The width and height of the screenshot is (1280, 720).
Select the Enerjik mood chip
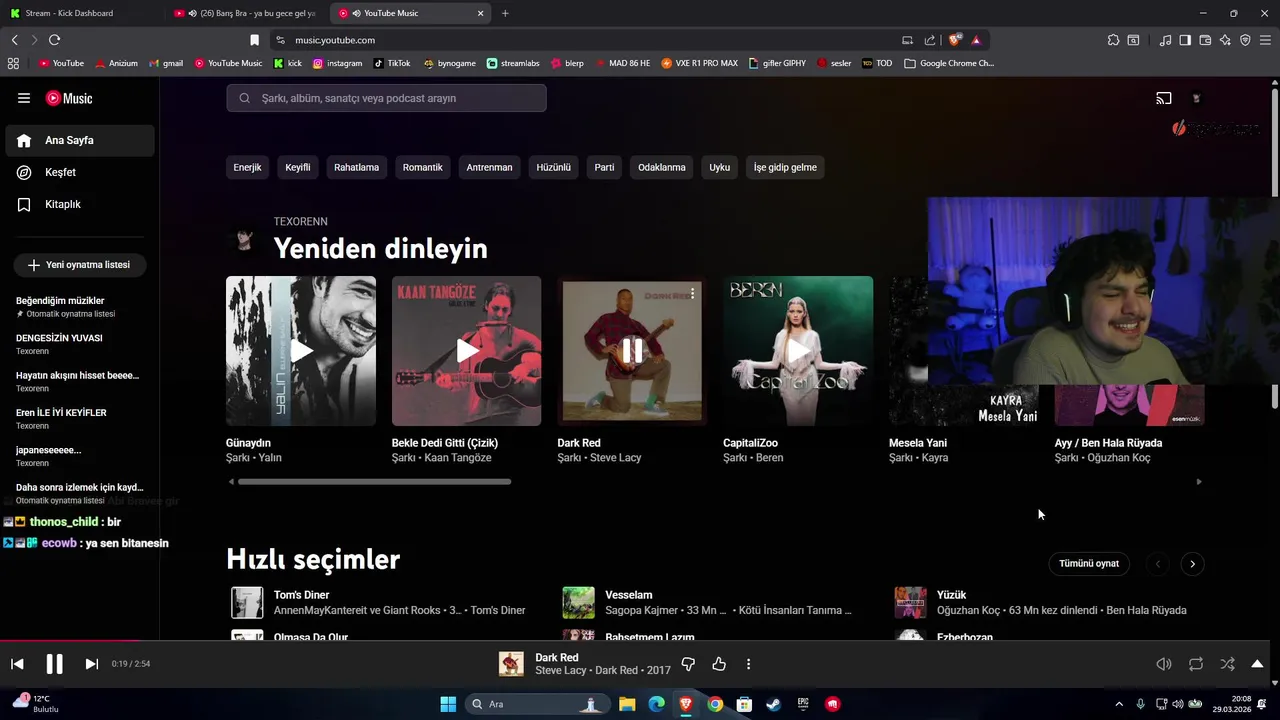tap(247, 167)
